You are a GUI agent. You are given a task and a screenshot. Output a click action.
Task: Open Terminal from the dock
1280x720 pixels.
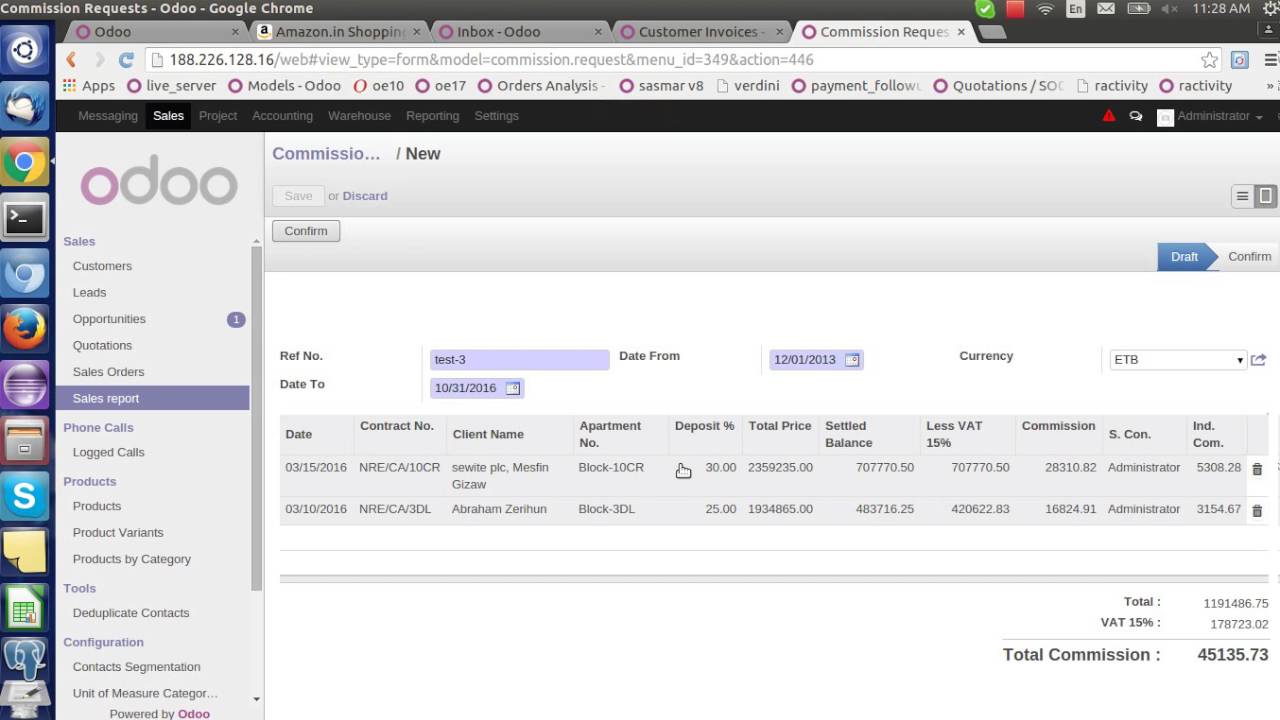[x=25, y=218]
